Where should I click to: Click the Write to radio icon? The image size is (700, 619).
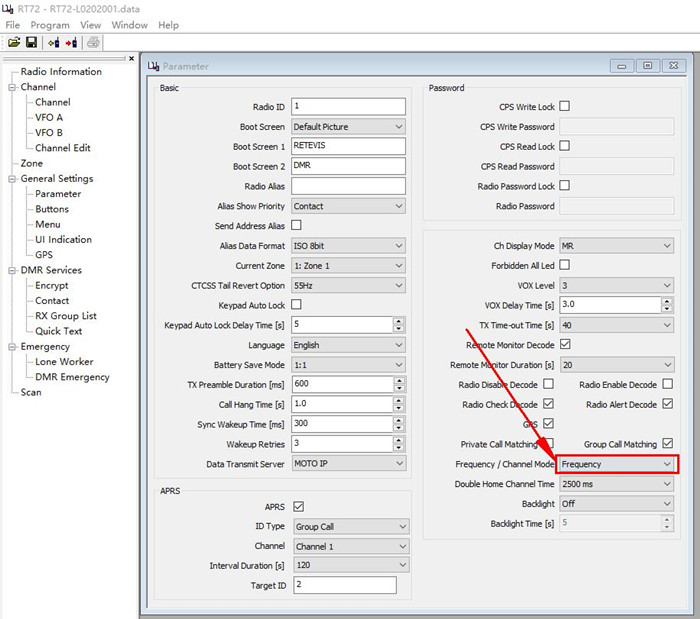[71, 42]
